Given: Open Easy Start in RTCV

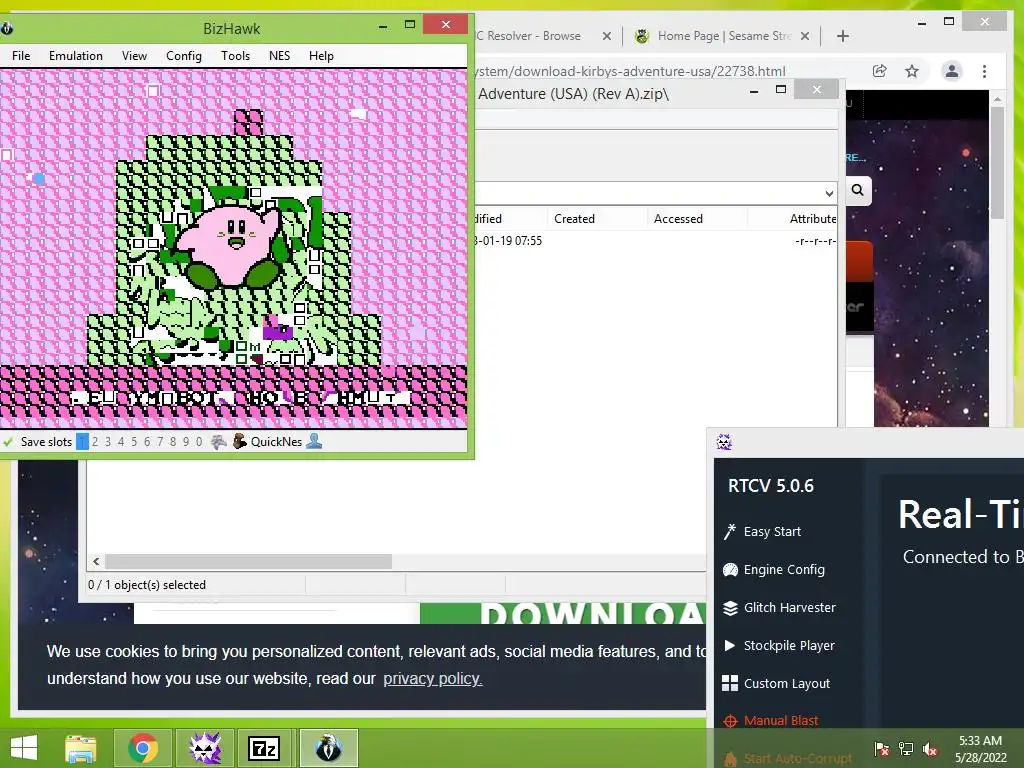Looking at the screenshot, I should (x=772, y=532).
